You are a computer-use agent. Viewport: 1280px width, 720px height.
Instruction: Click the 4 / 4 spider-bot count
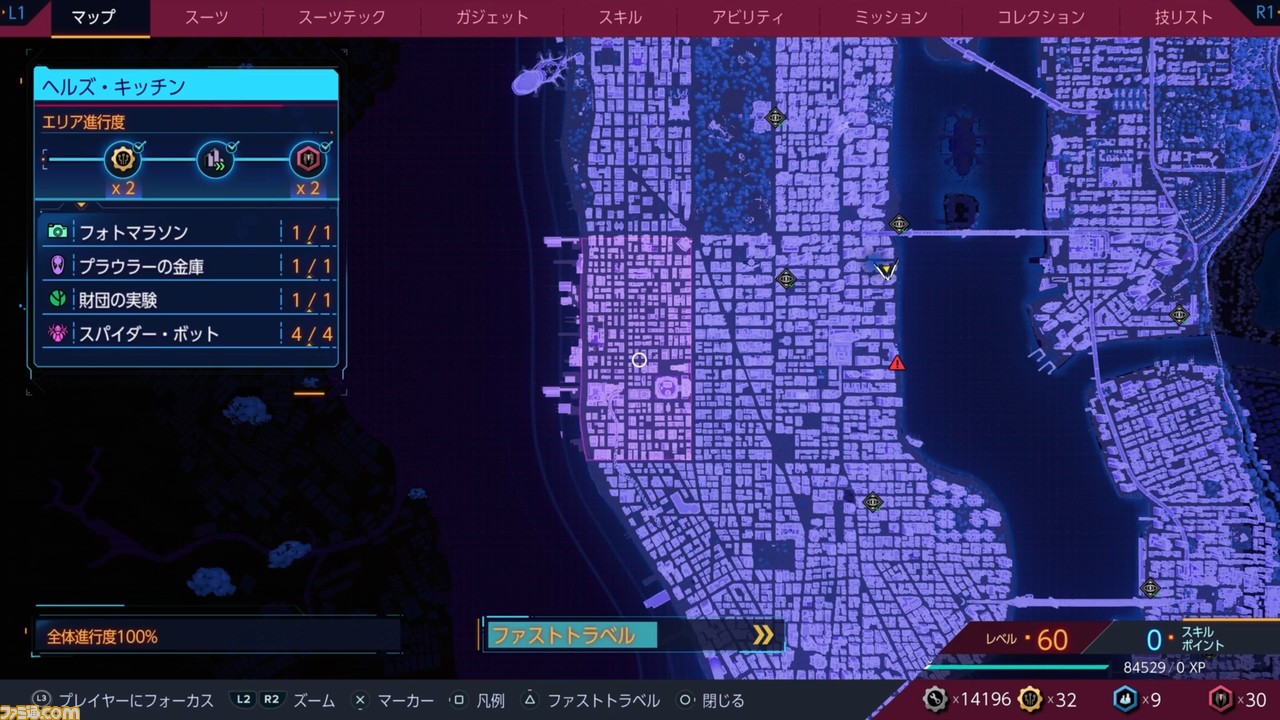(x=311, y=334)
